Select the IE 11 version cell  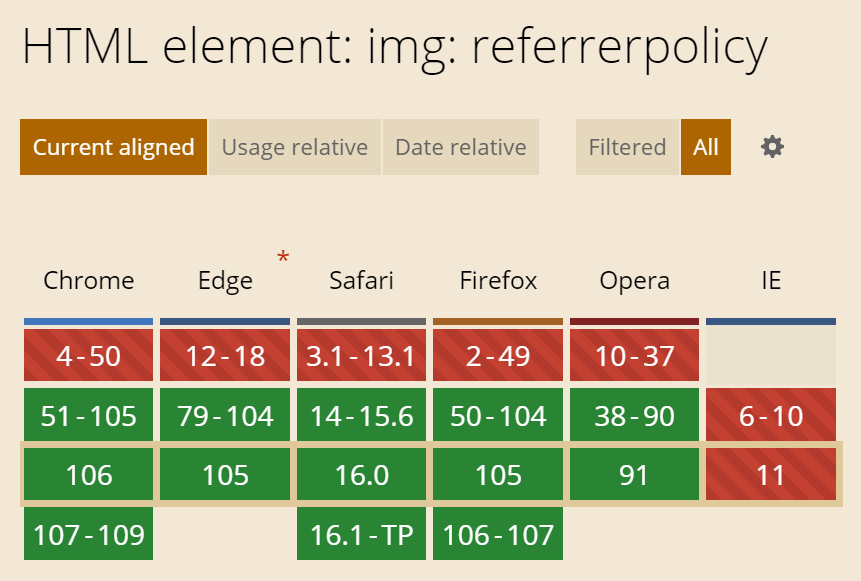click(771, 474)
